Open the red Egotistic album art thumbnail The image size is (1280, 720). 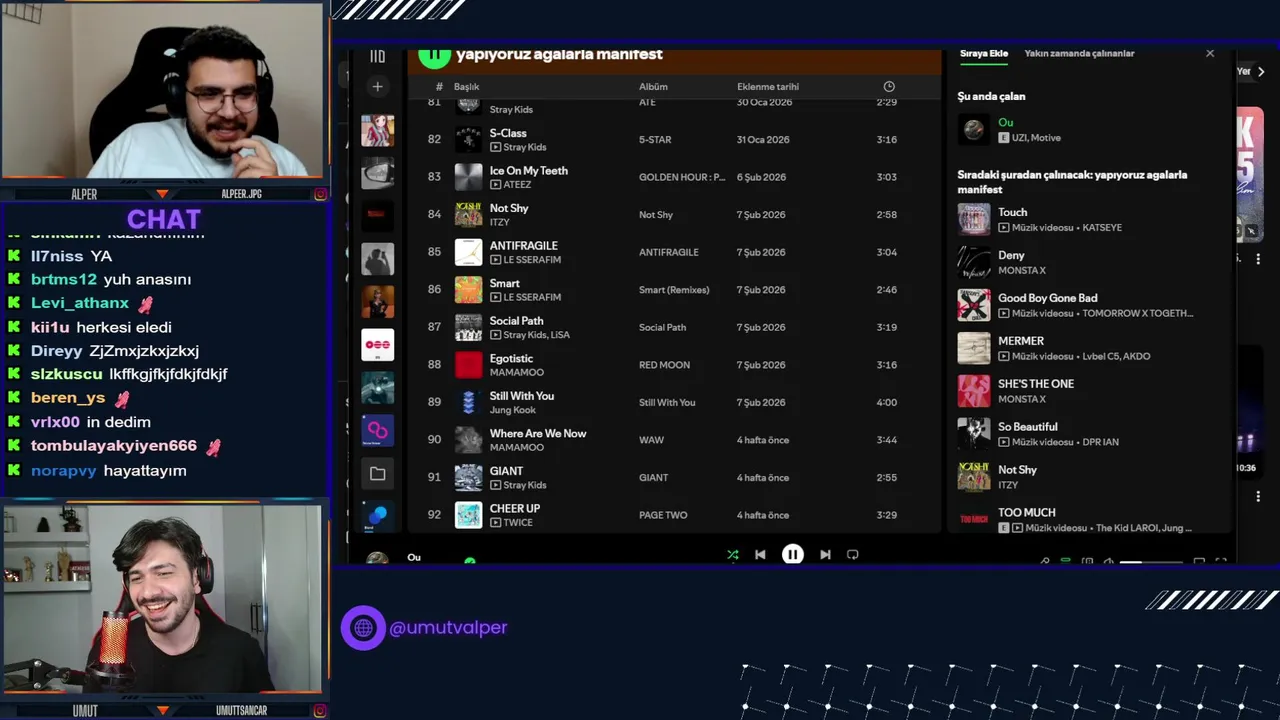click(x=468, y=365)
